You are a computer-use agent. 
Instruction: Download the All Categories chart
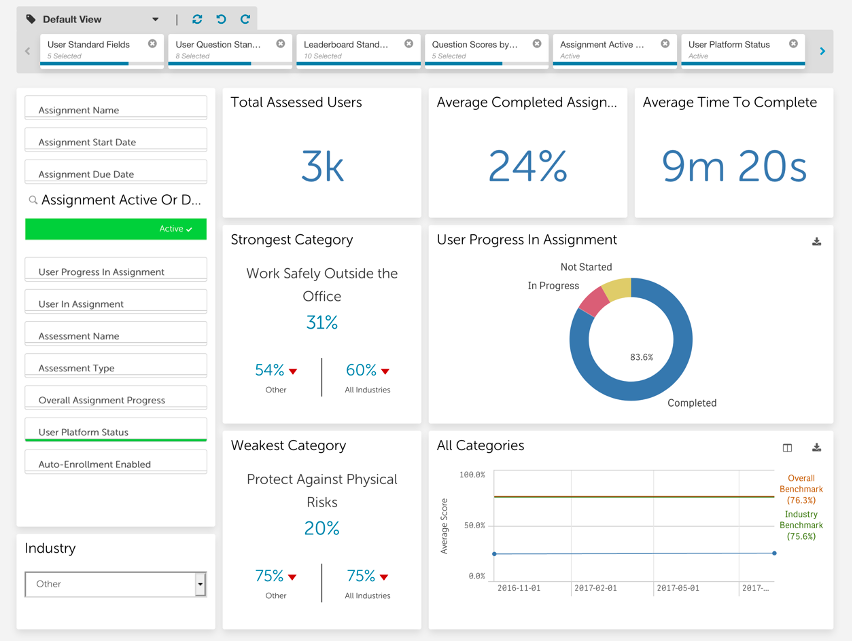click(816, 448)
